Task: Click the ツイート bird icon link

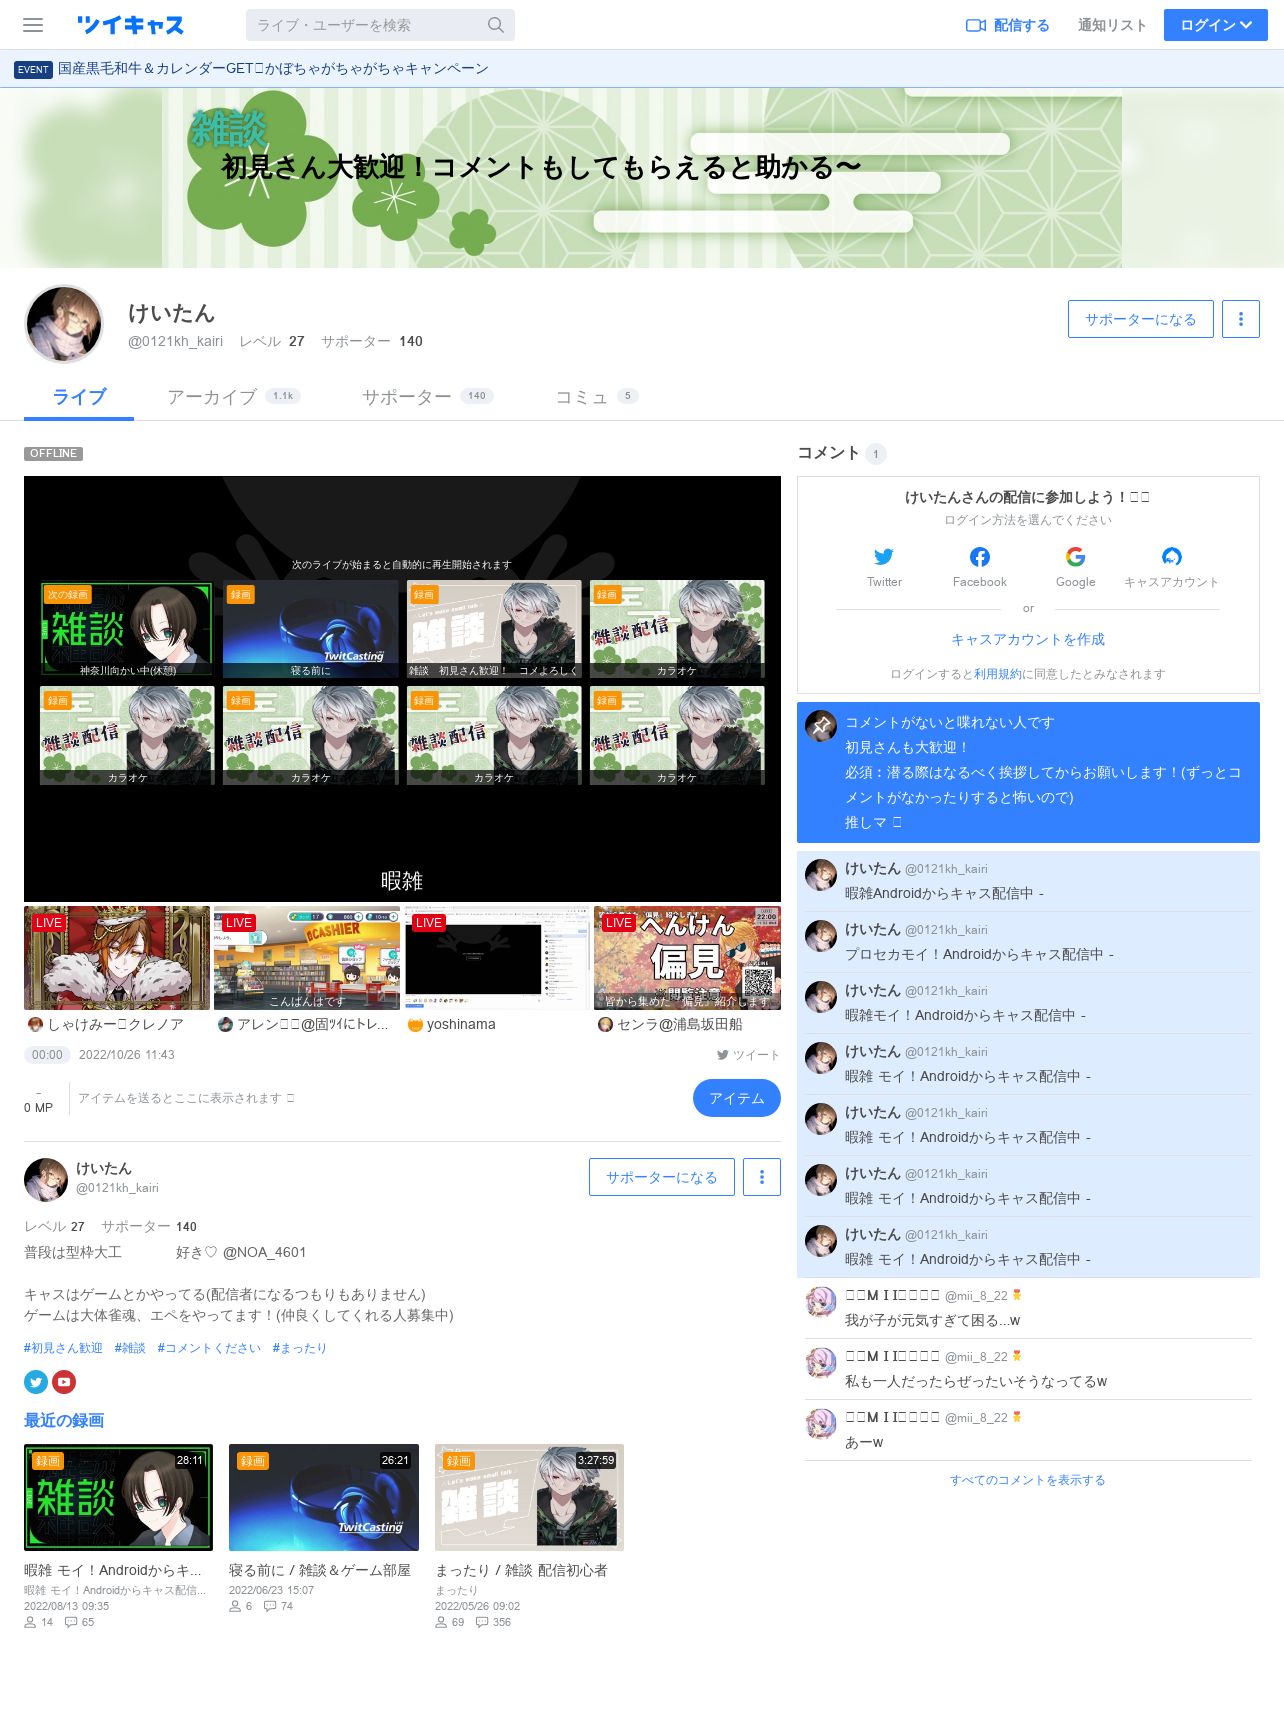Action: pos(748,1055)
